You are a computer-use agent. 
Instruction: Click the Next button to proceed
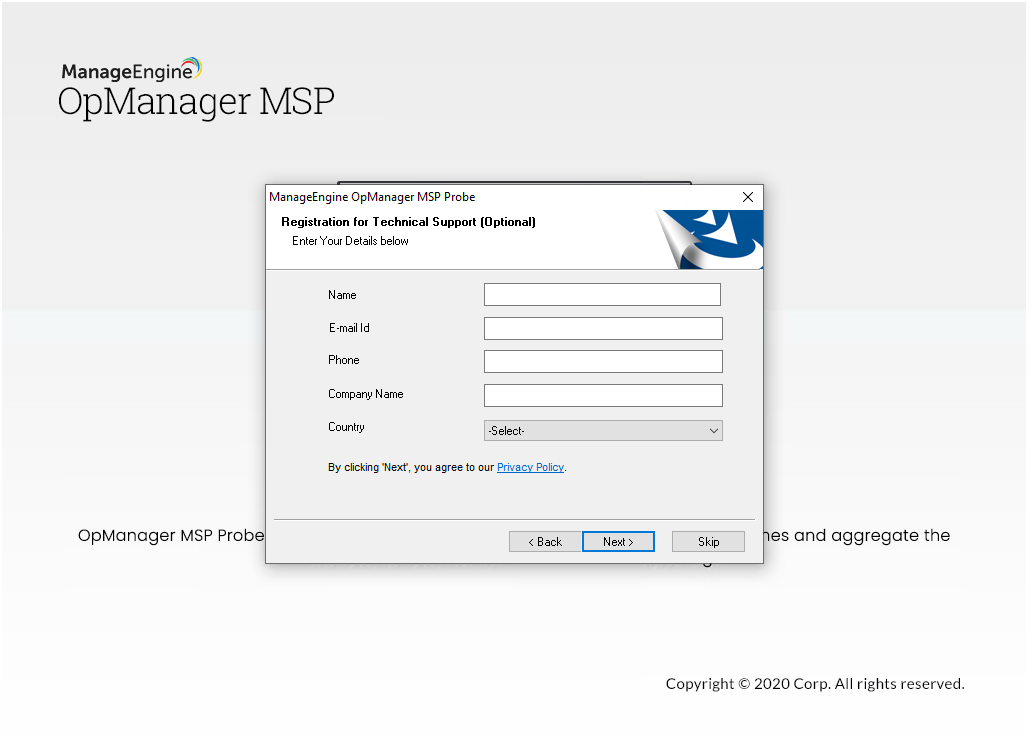coord(618,541)
